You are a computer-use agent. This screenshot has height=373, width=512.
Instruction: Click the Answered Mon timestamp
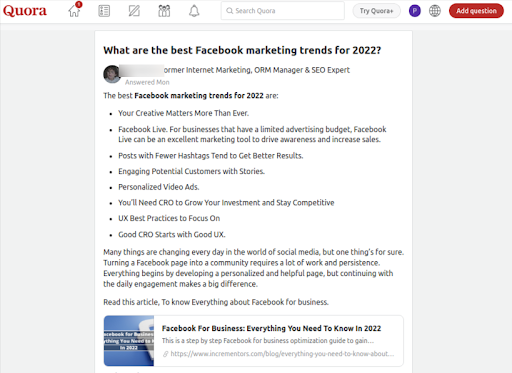click(147, 82)
